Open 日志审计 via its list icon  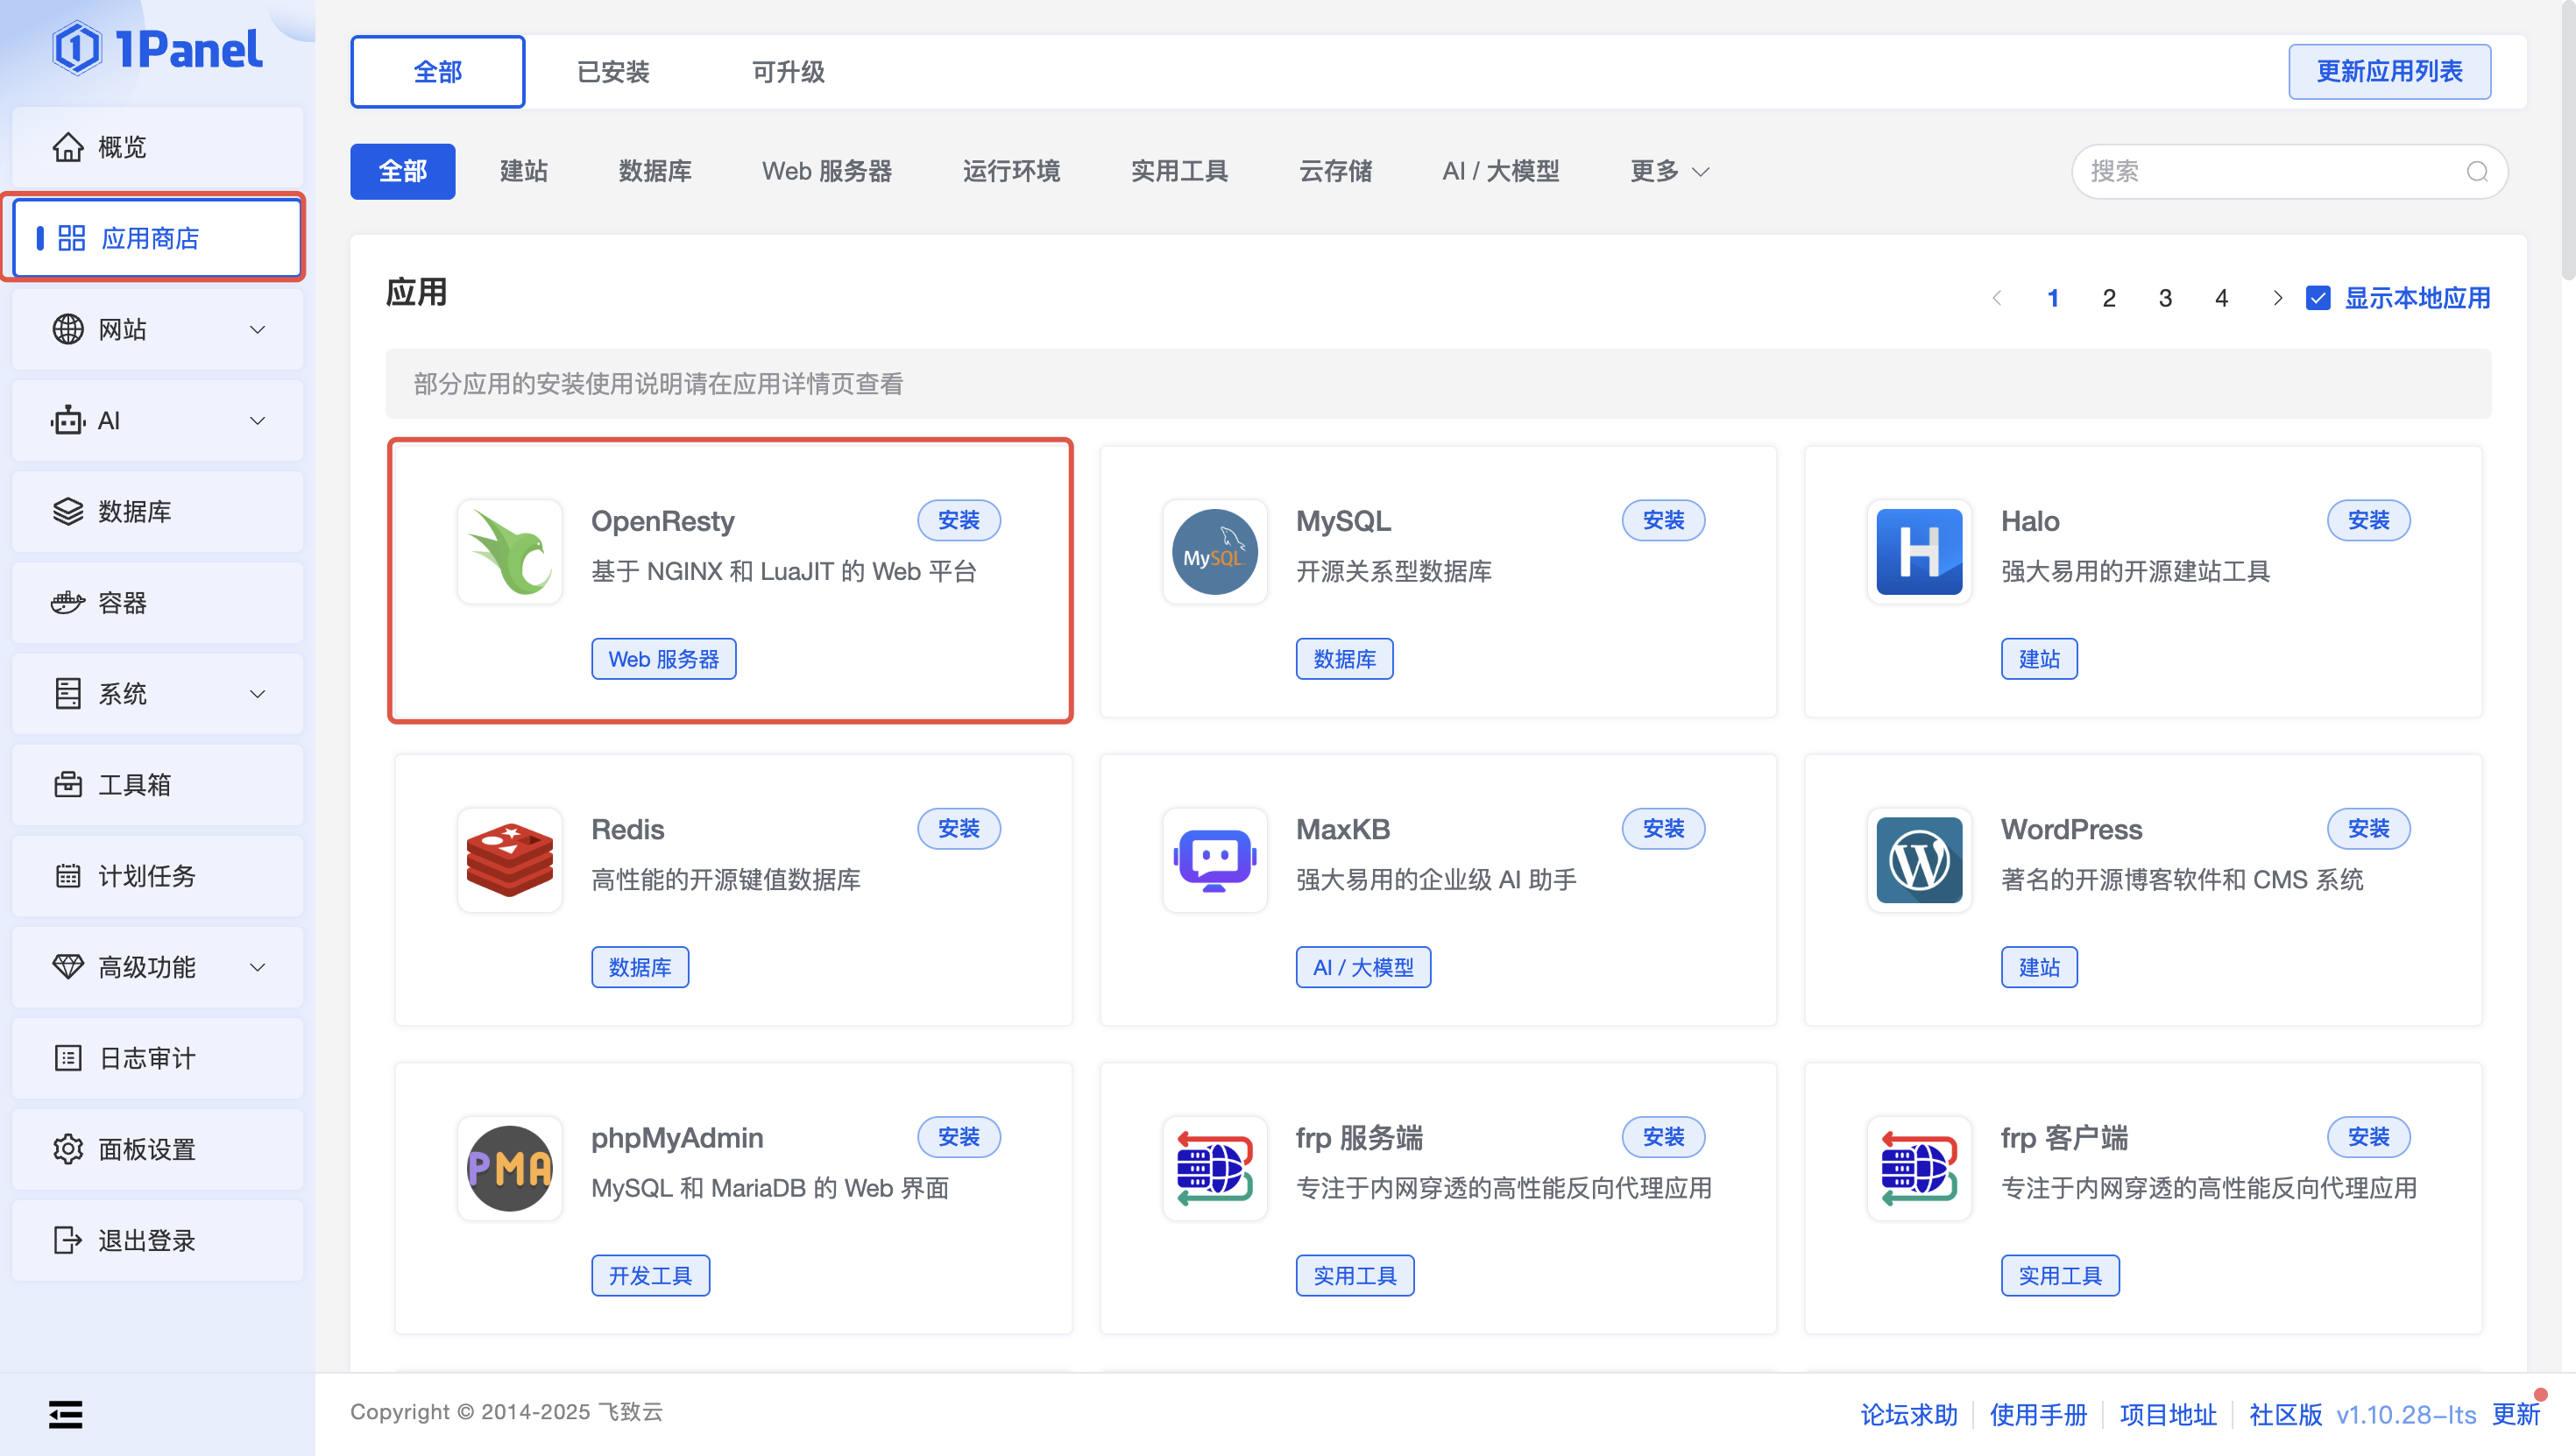point(68,1058)
